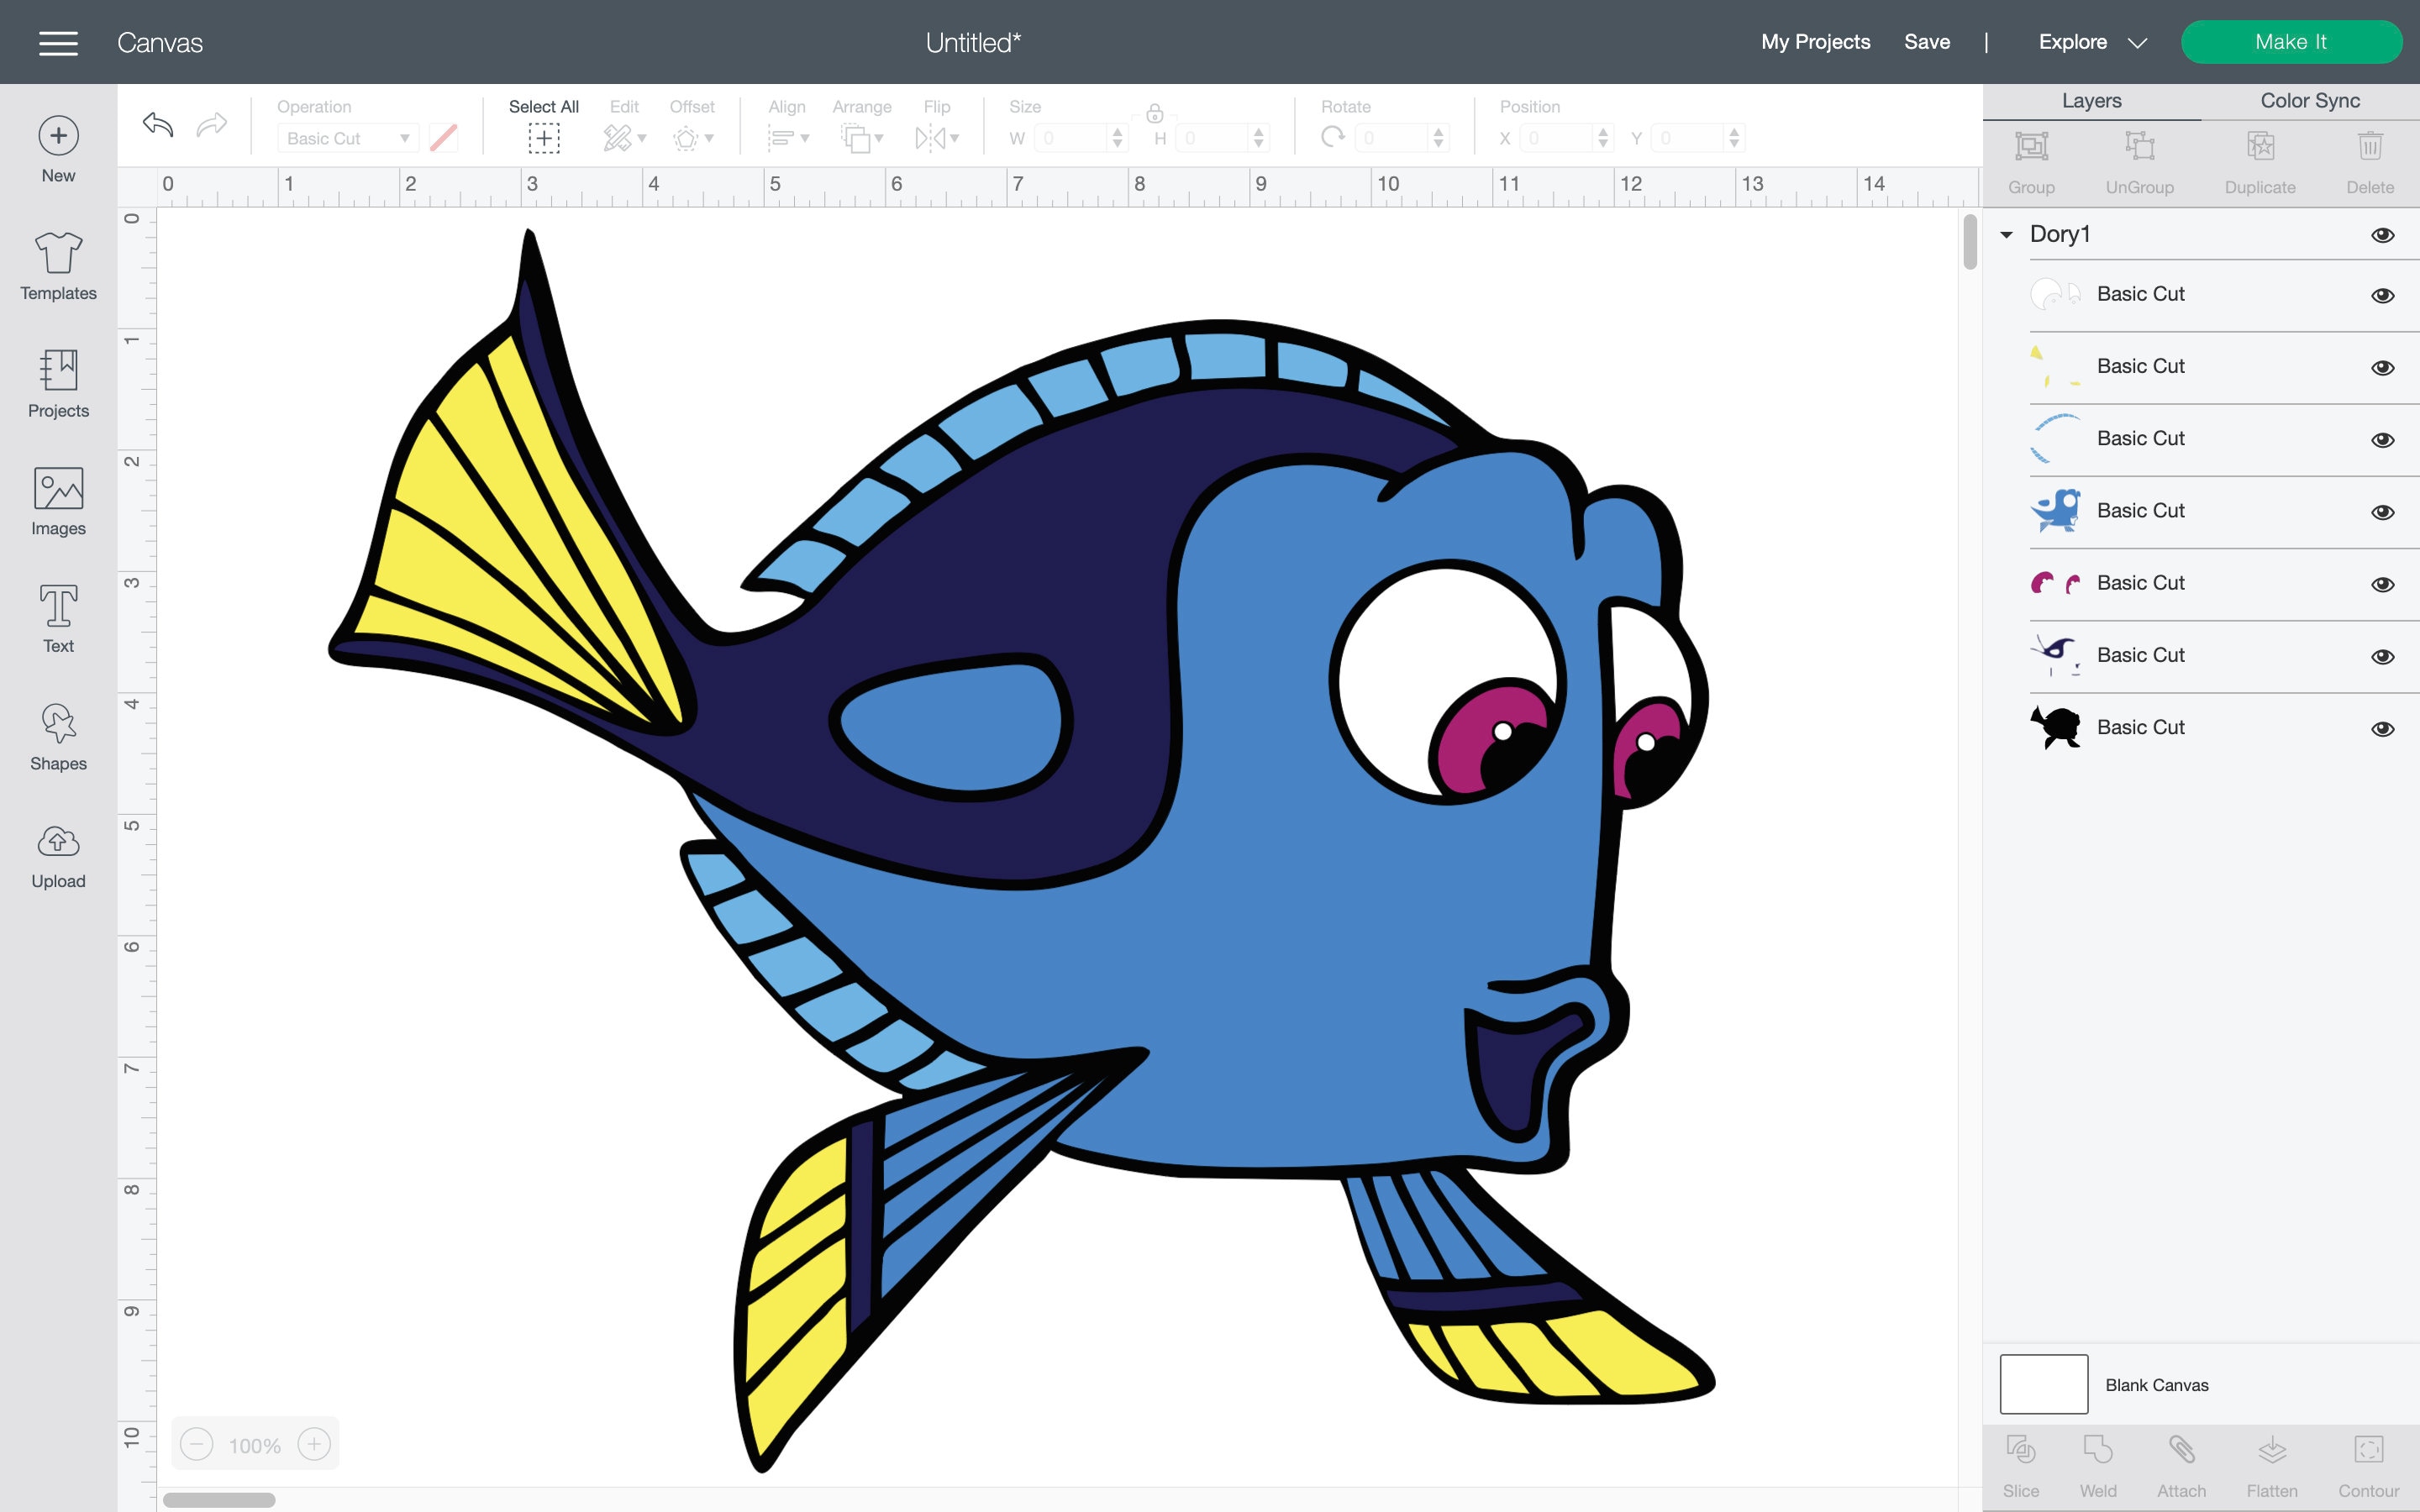Open the hamburger main menu

58,43
